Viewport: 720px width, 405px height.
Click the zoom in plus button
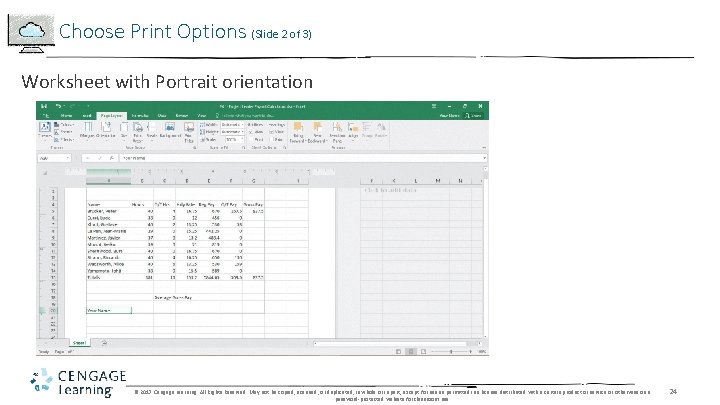click(x=470, y=351)
